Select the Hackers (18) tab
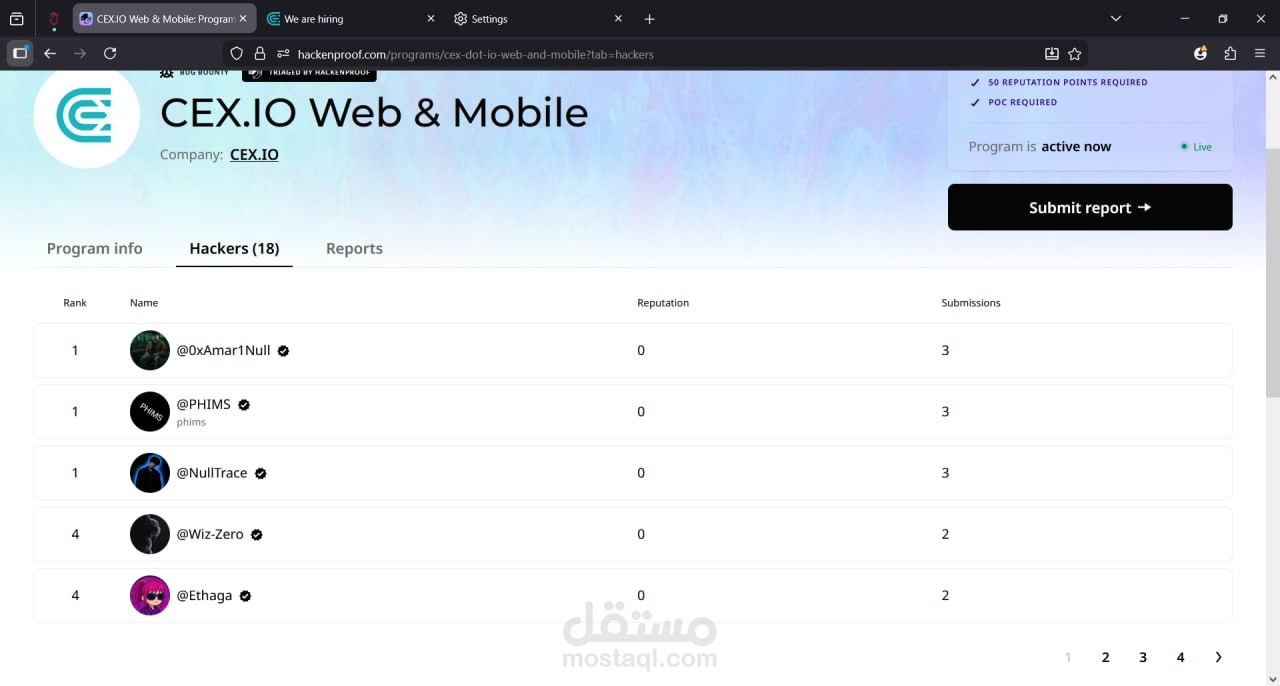The height and width of the screenshot is (686, 1280). [234, 248]
